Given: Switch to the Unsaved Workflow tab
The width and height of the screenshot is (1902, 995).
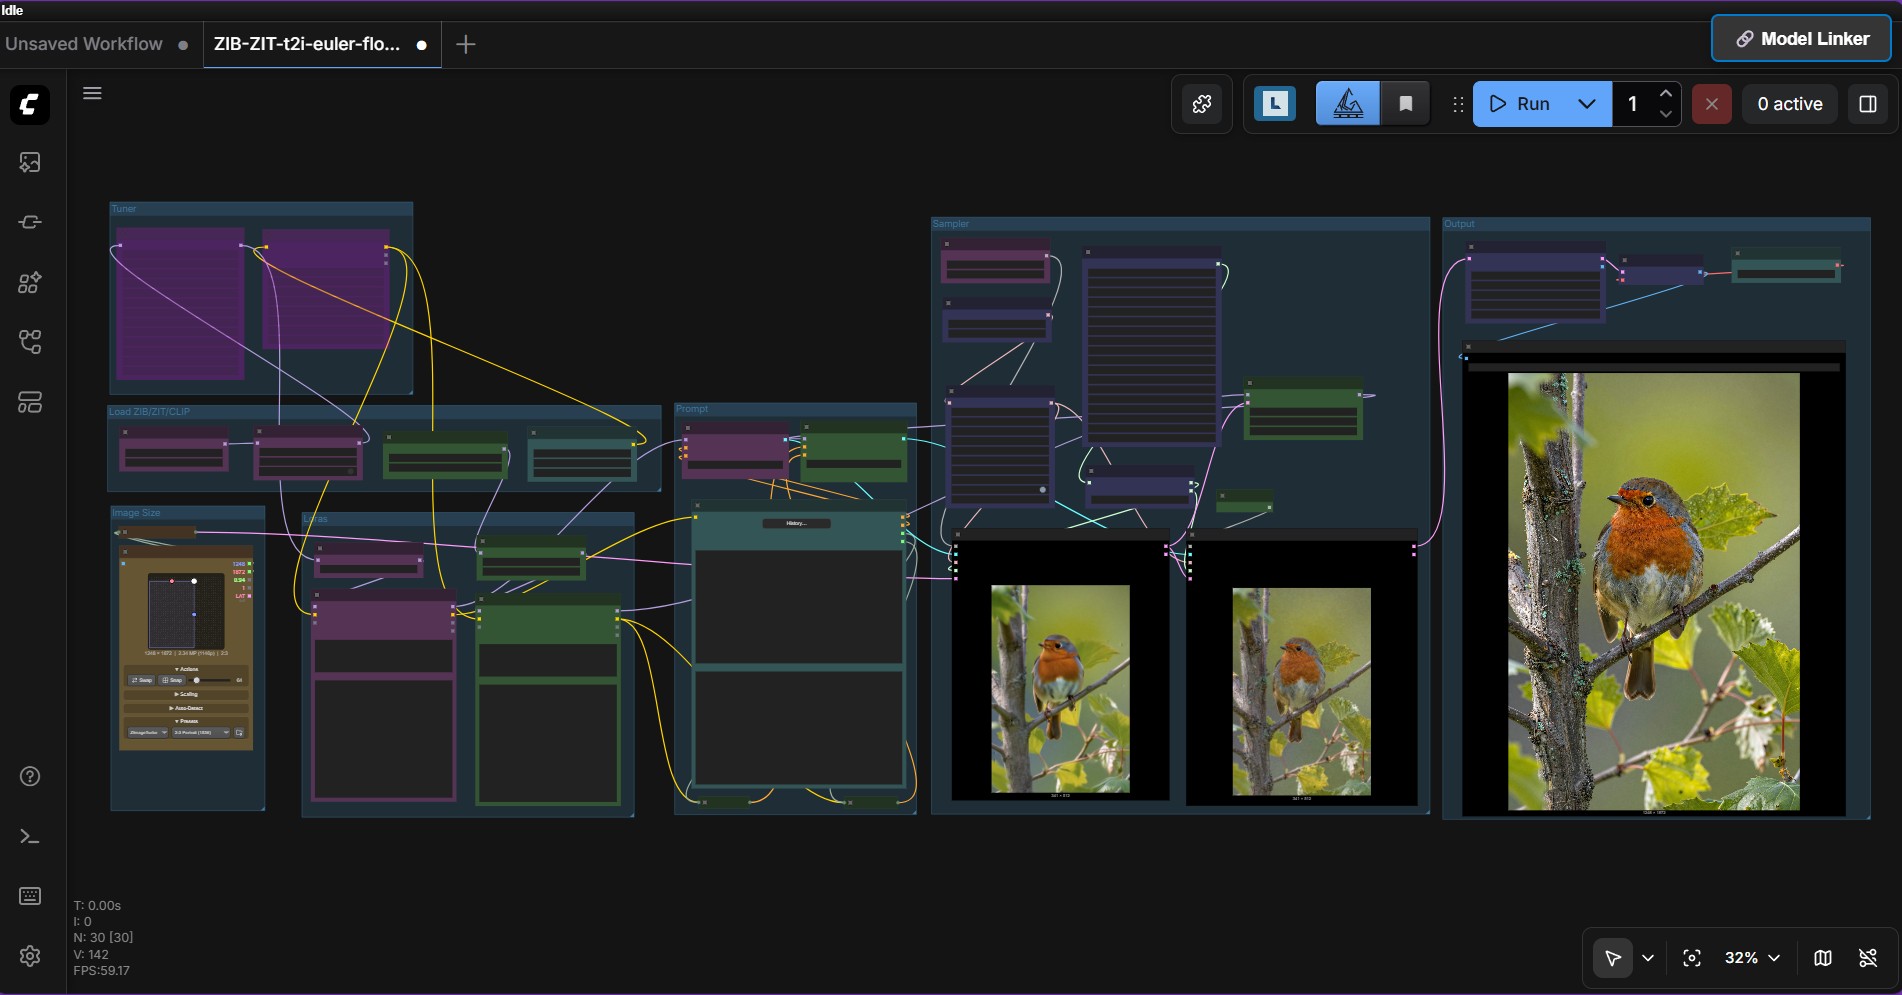Looking at the screenshot, I should [x=84, y=44].
